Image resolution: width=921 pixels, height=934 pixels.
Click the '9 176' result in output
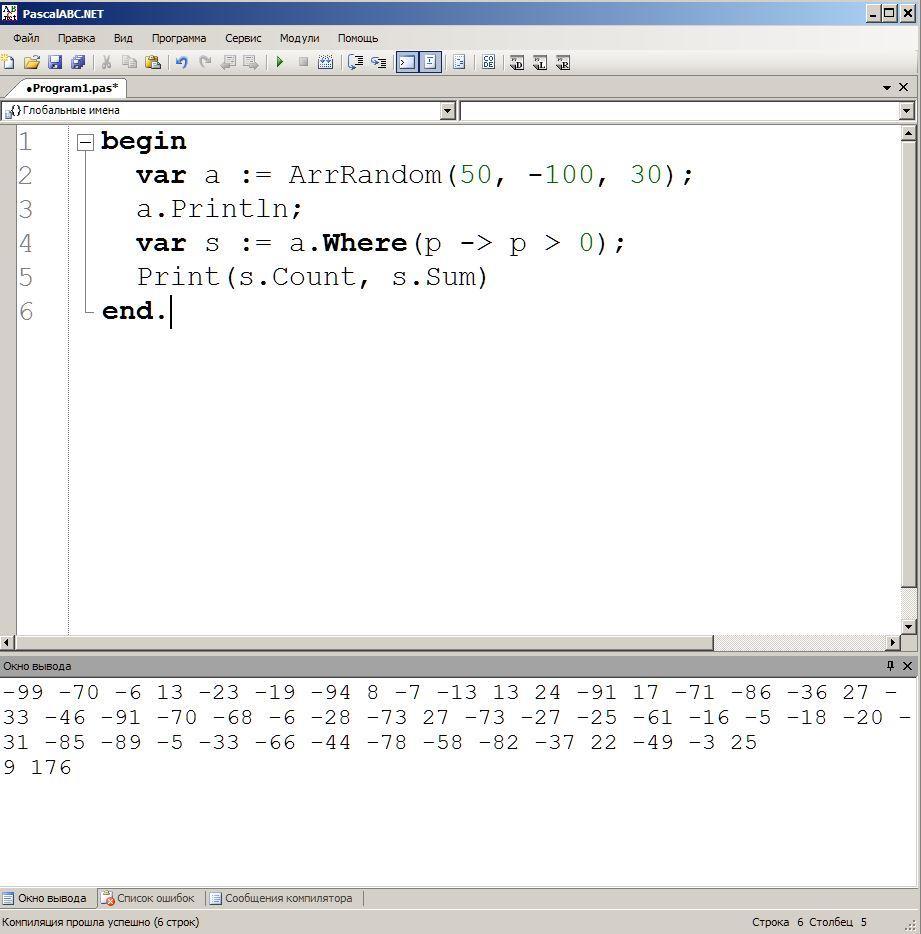(37, 767)
